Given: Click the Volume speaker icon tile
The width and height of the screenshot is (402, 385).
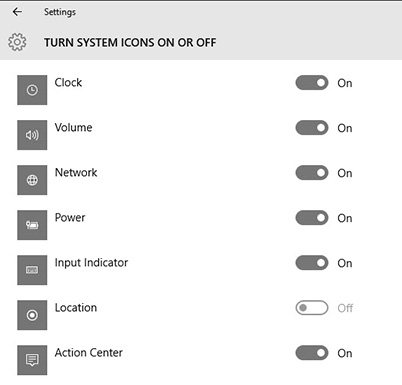Looking at the screenshot, I should pos(32,135).
